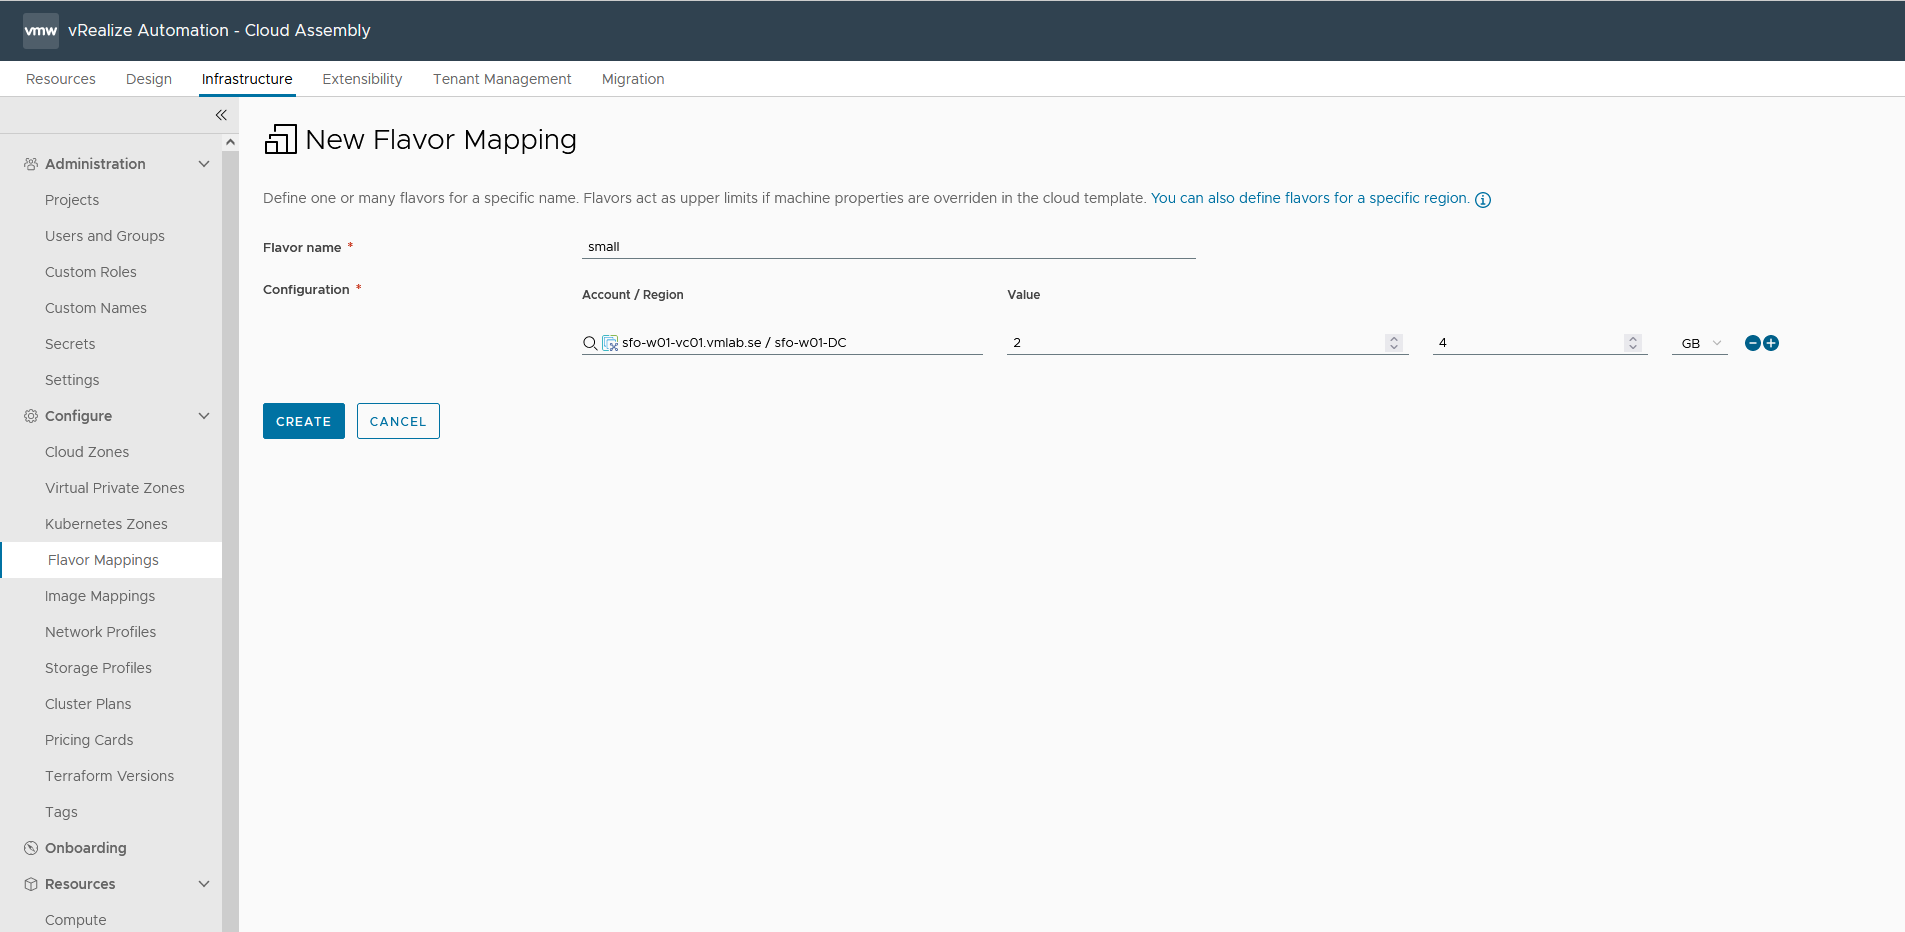This screenshot has height=932, width=1905.
Task: Collapse the Configure section chevron
Action: pos(204,416)
